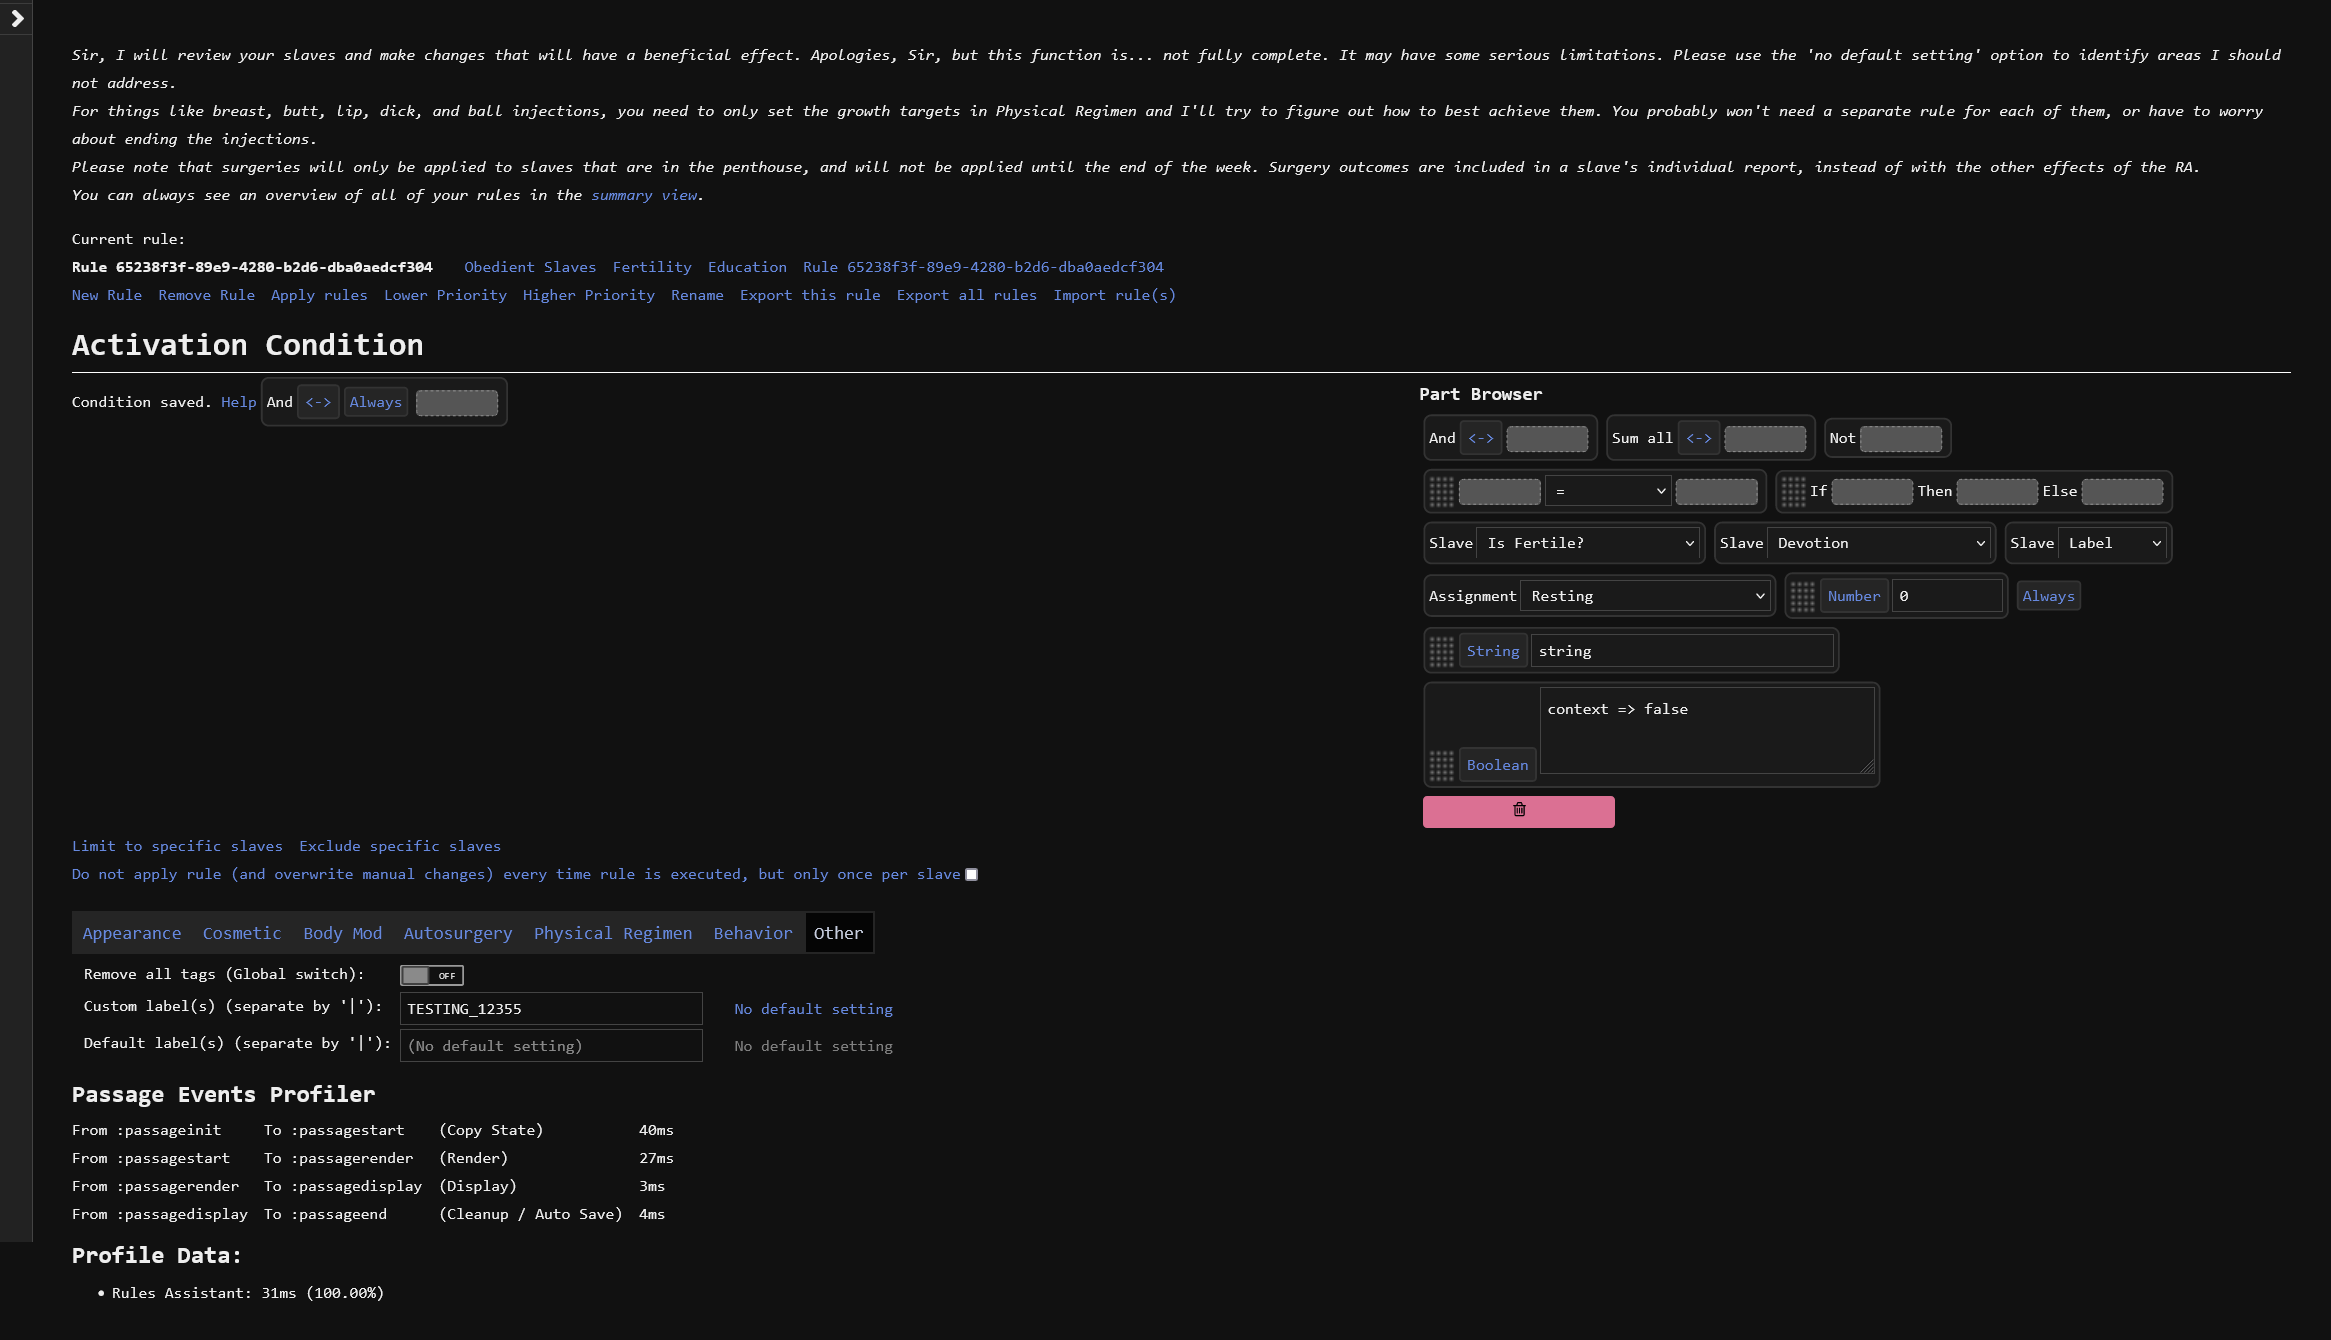Click the swap arrows in the Sum all part
This screenshot has width=2331, height=1340.
coord(1698,438)
